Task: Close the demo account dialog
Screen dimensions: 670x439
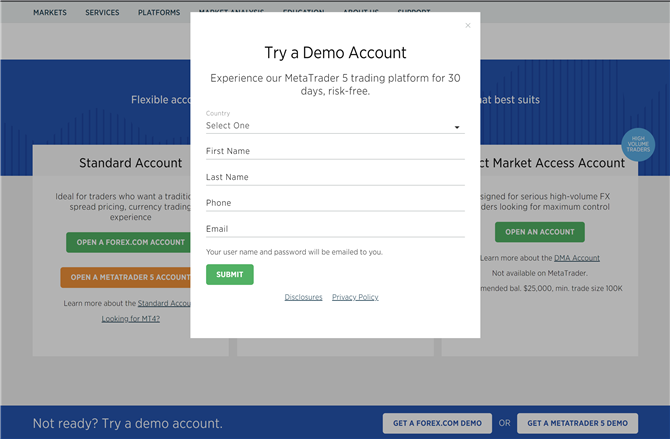Action: click(468, 26)
